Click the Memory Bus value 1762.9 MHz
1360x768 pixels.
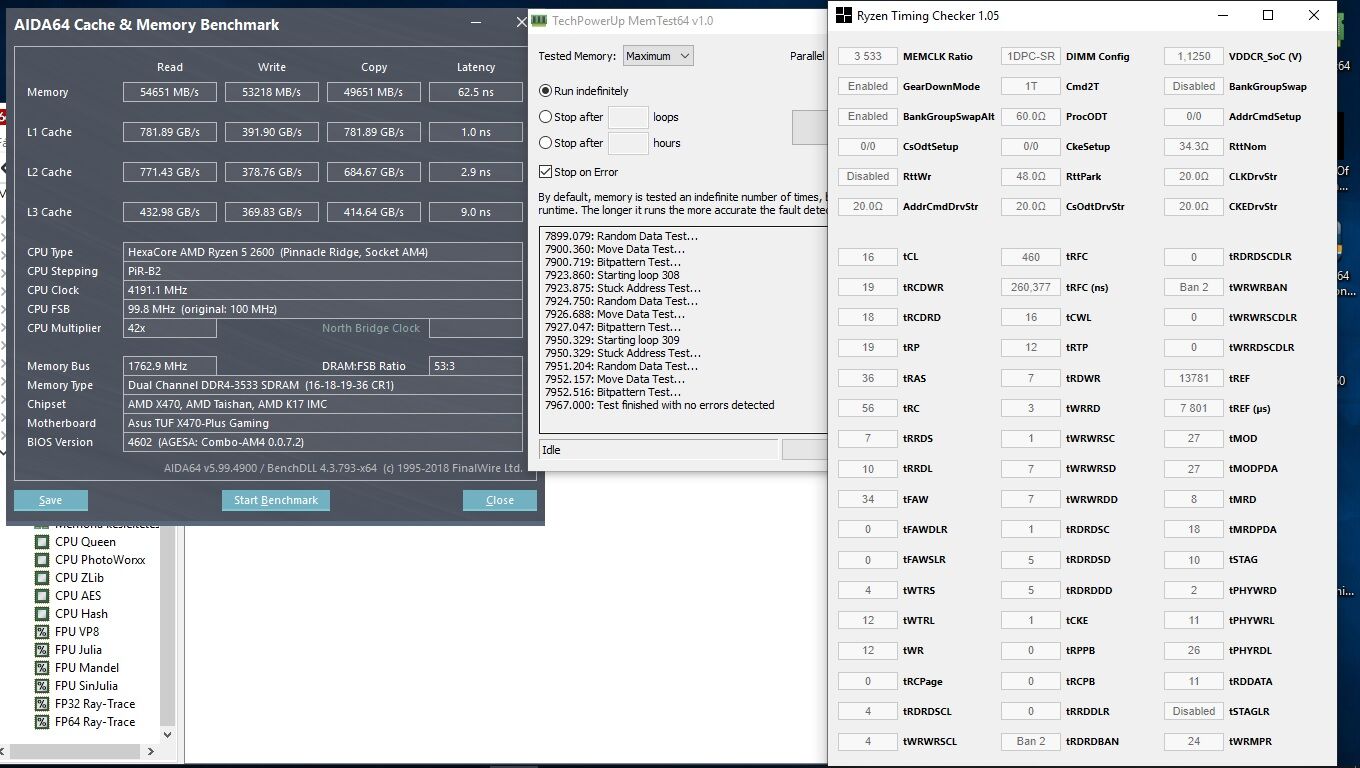tap(170, 366)
